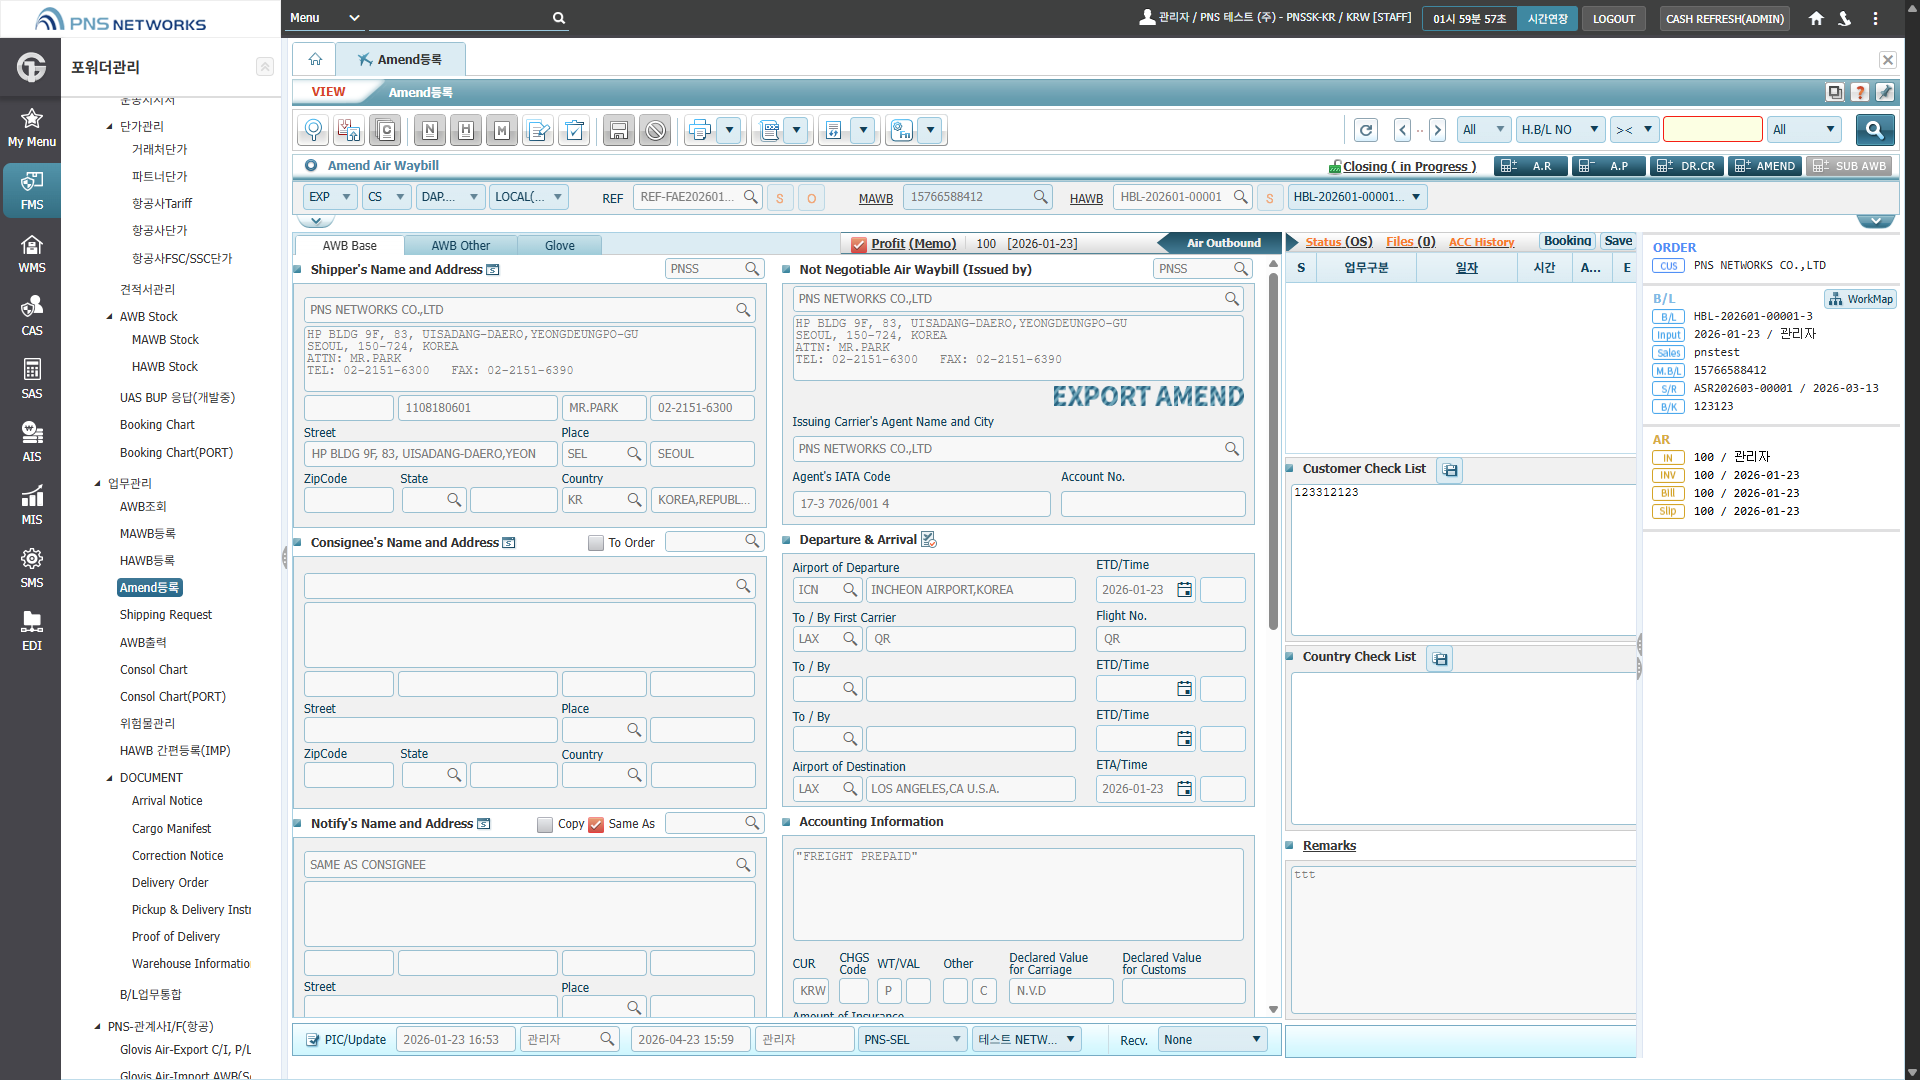Open the Menu dropdown in top bar

point(325,18)
